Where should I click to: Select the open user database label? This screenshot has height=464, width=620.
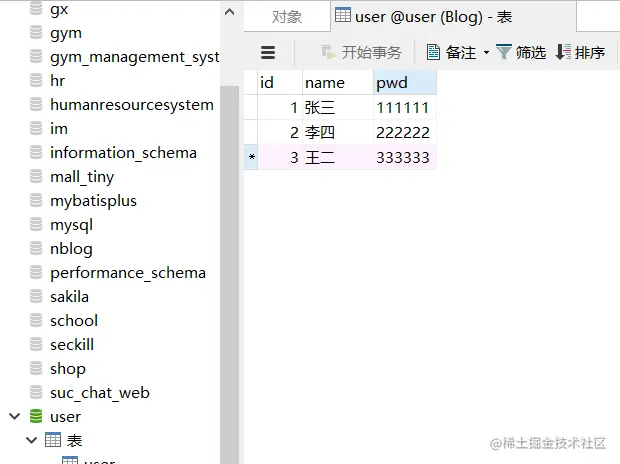pyautogui.click(x=65, y=417)
